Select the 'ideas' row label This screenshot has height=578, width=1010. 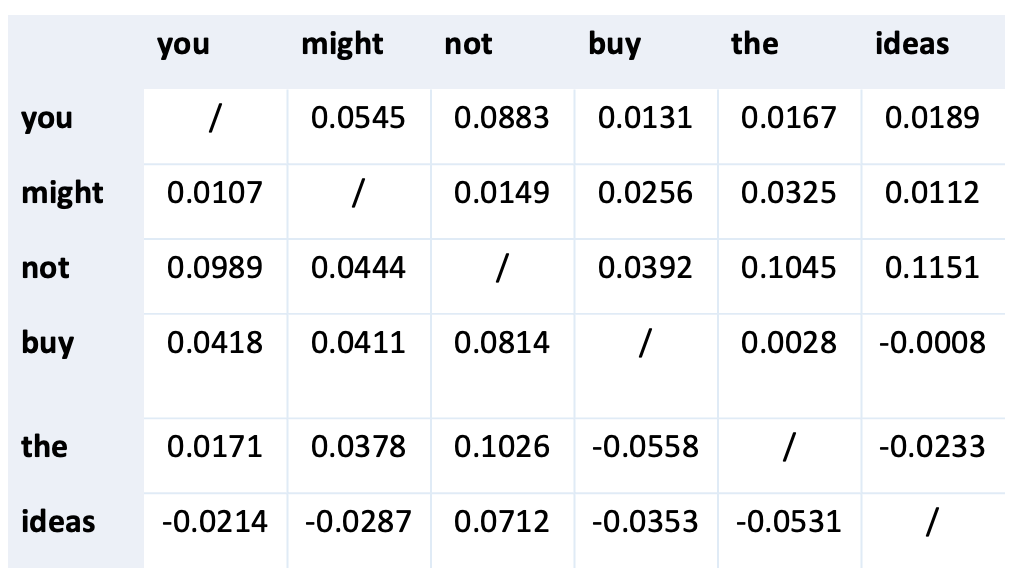[58, 521]
